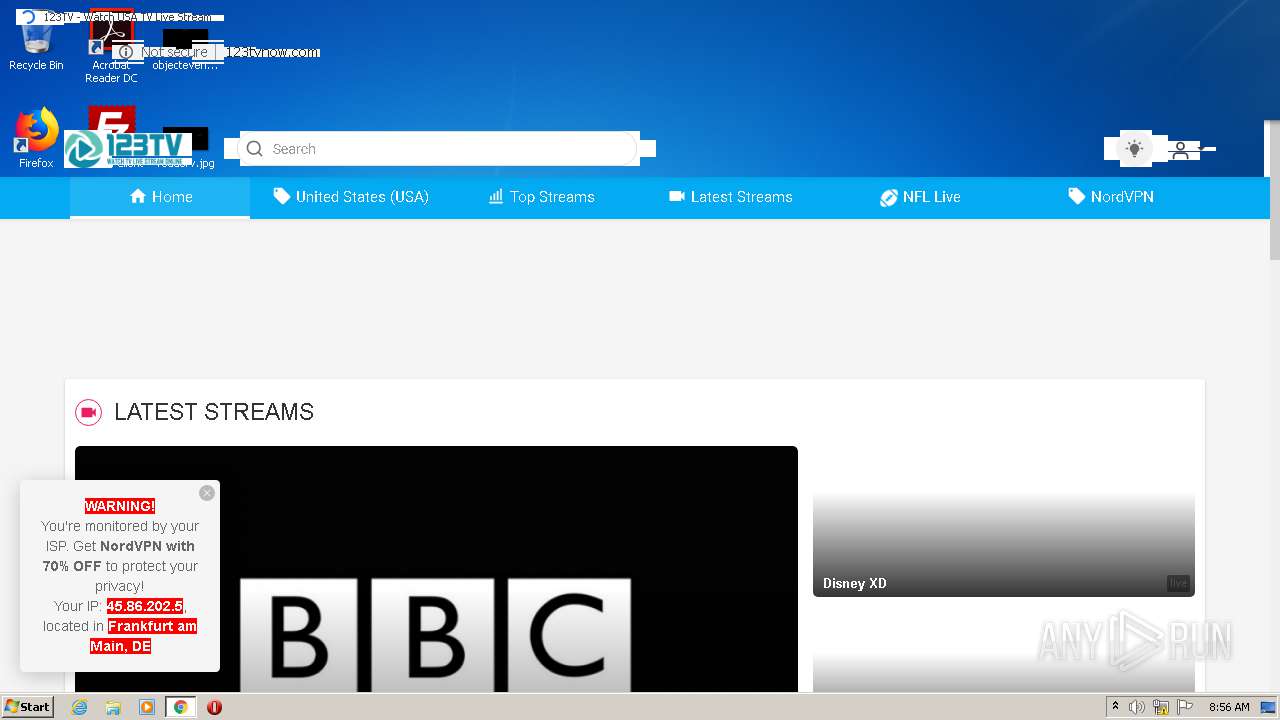Click the live badge on Disney XD
1280x720 pixels.
click(x=1178, y=583)
